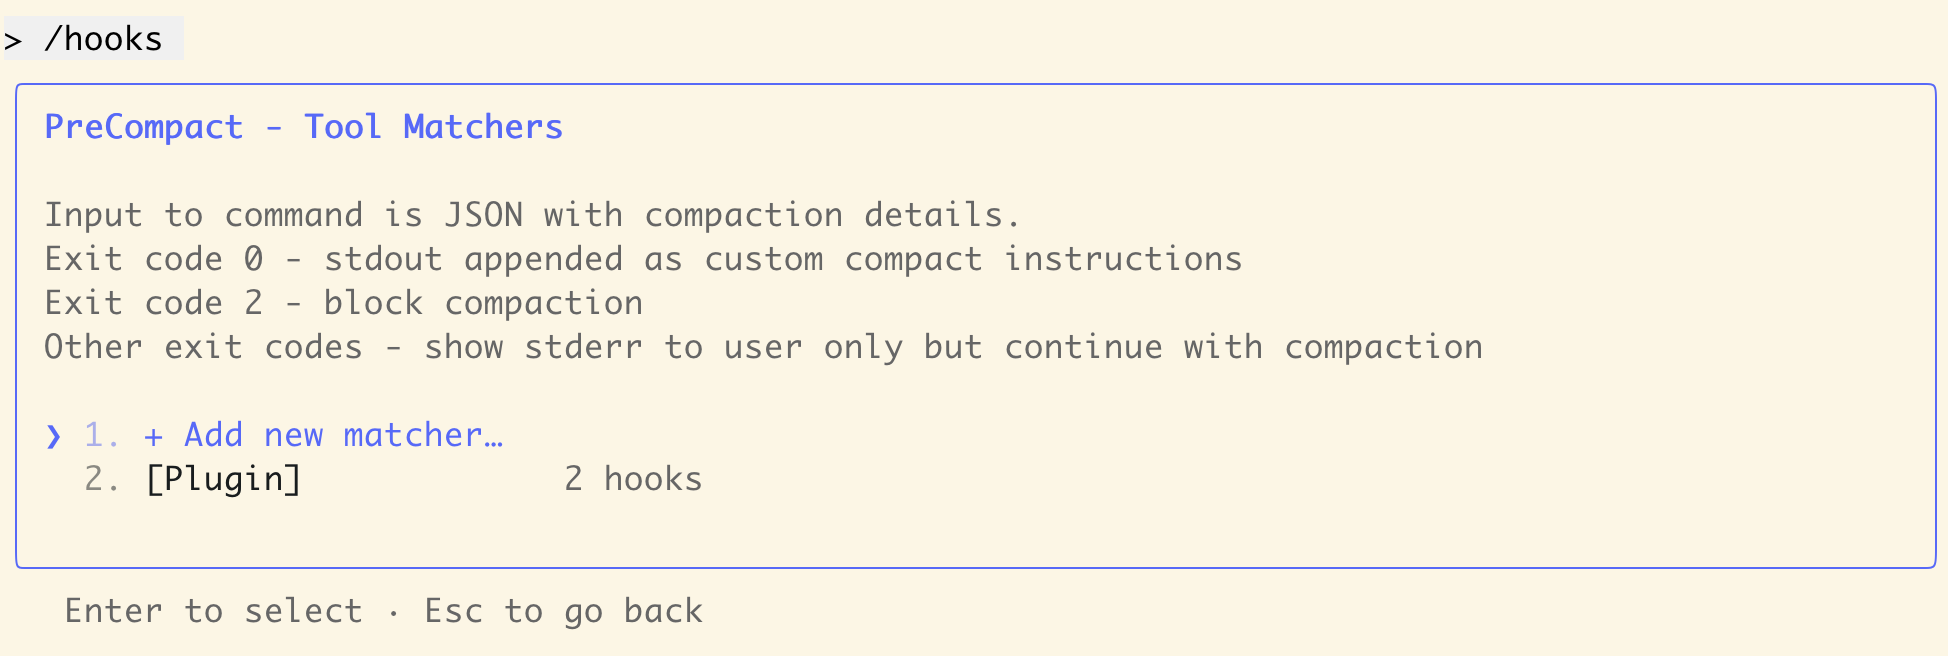
Task: Click the prompt chevron before /hooks
Action: 14,40
